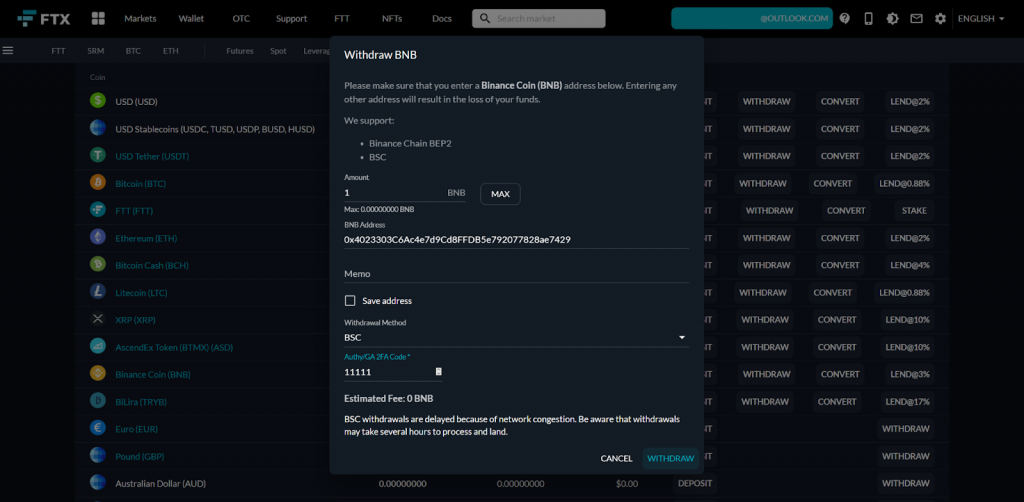The image size is (1024, 502).
Task: Open the hamburger side menu
Action: point(8,50)
